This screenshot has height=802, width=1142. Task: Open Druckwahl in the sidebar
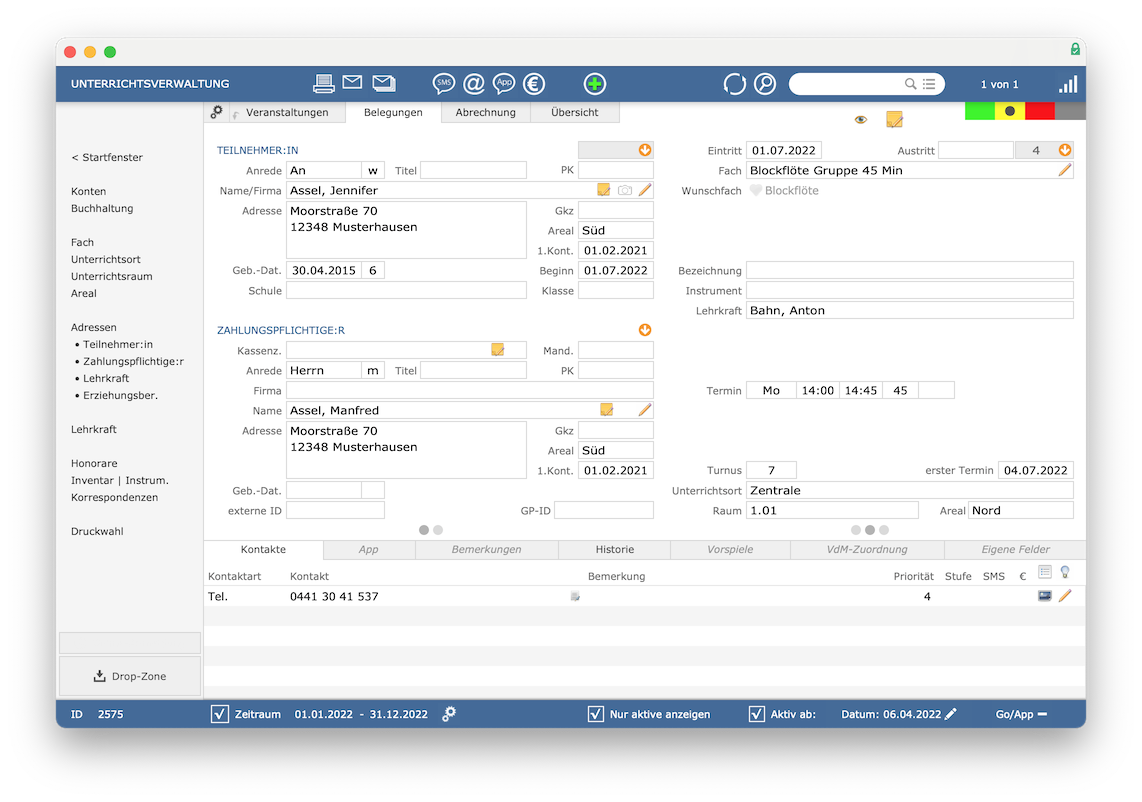pyautogui.click(x=97, y=531)
